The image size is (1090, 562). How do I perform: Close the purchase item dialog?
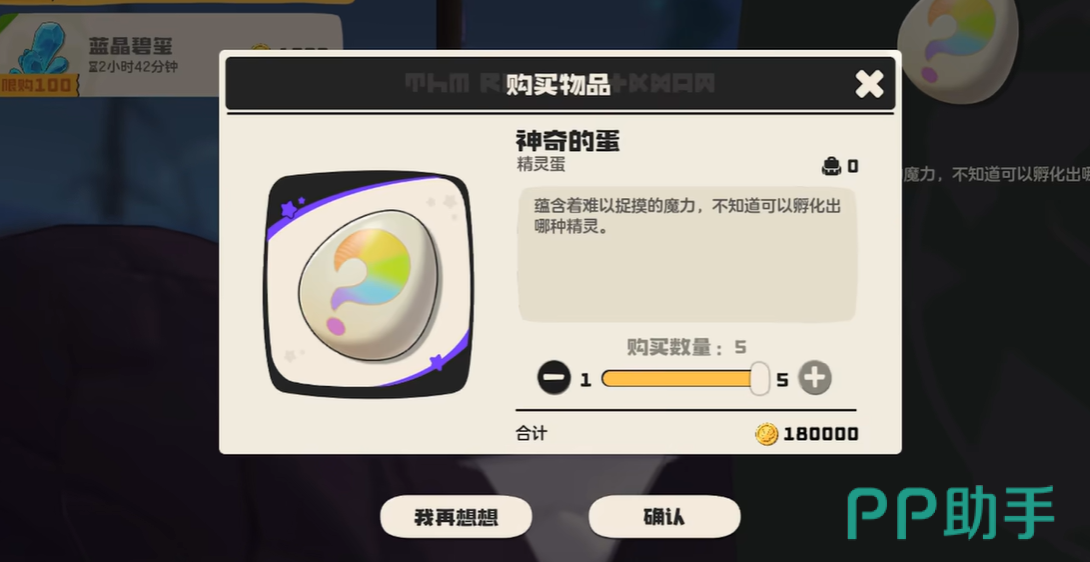coord(869,83)
